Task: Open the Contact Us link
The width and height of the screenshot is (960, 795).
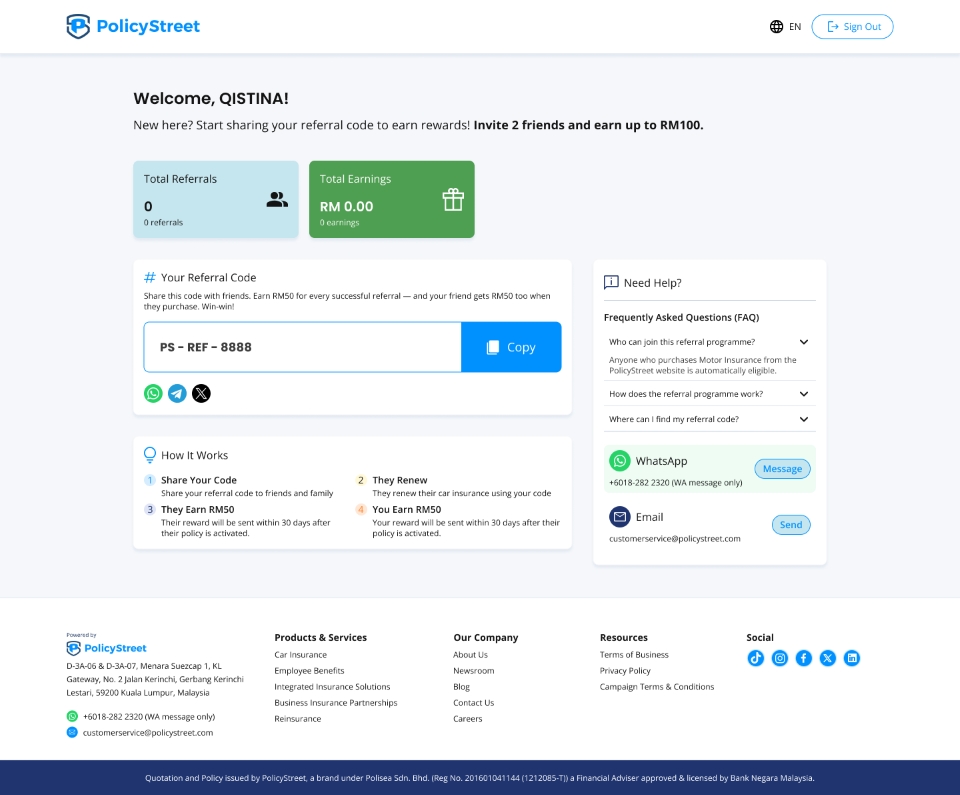Action: 473,703
